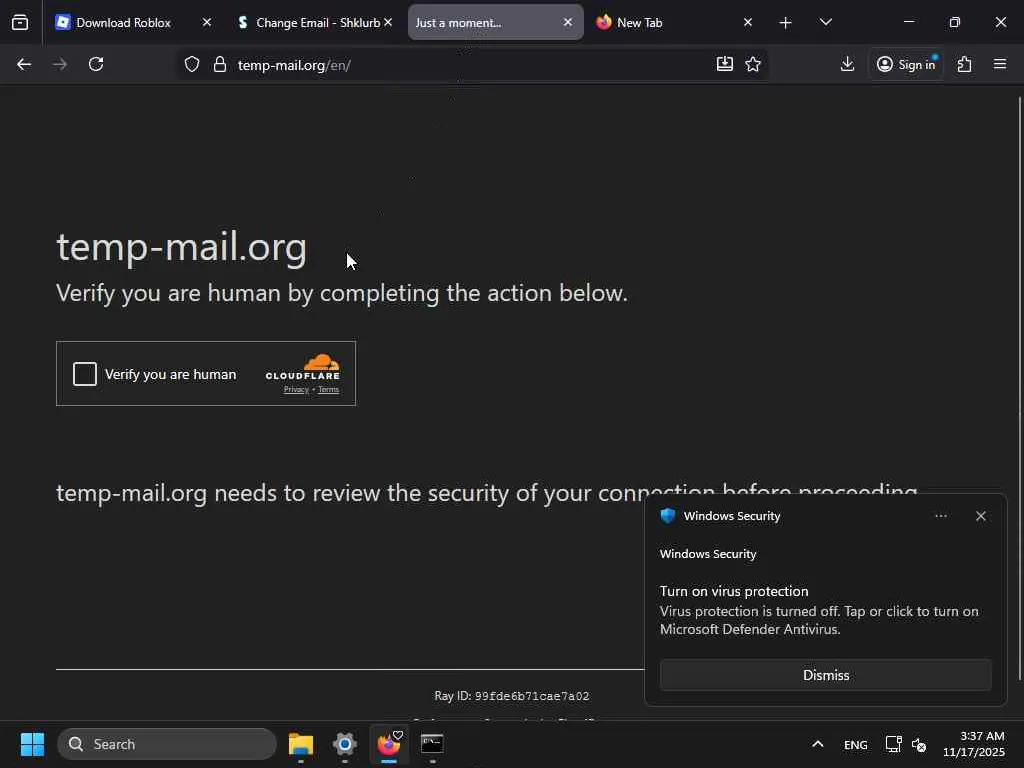Click the page vertical scrollbar
1024x768 pixels.
(1019, 389)
